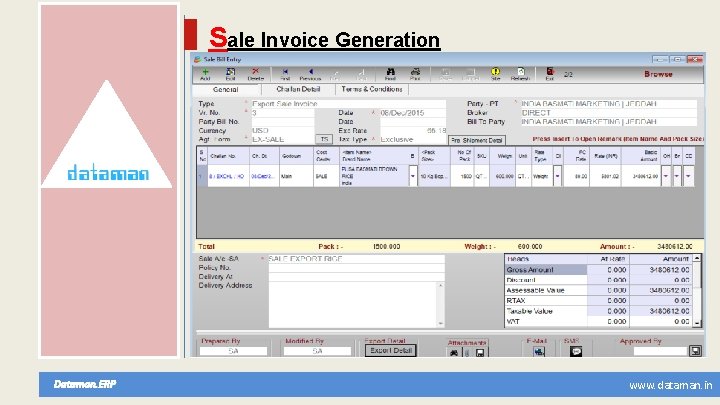720x405 pixels.
Task: Click the Policy No. field
Action: [x=356, y=268]
